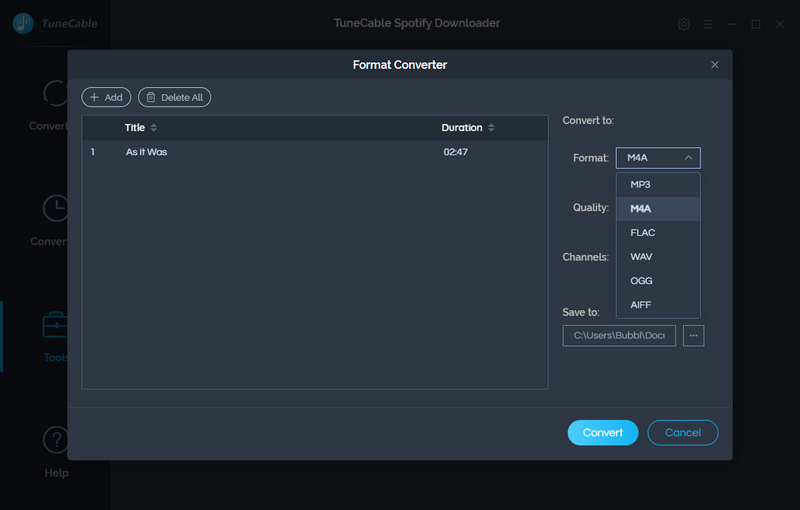Open the hamburger menu in title bar

pos(708,24)
